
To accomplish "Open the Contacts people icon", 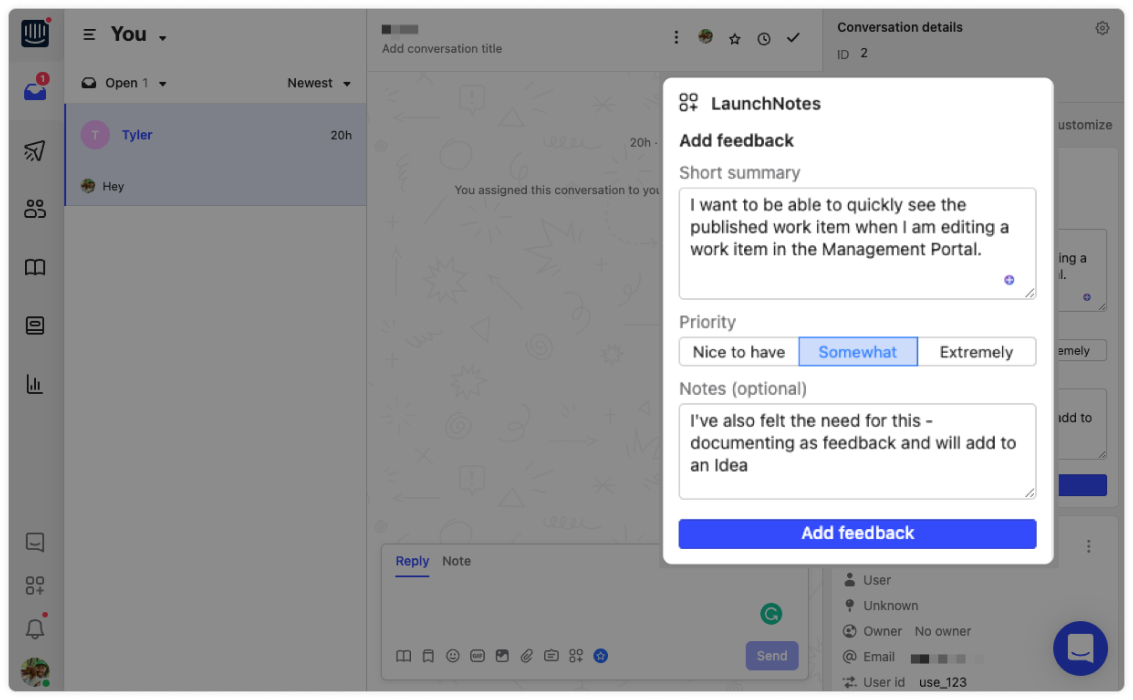I will 35,209.
